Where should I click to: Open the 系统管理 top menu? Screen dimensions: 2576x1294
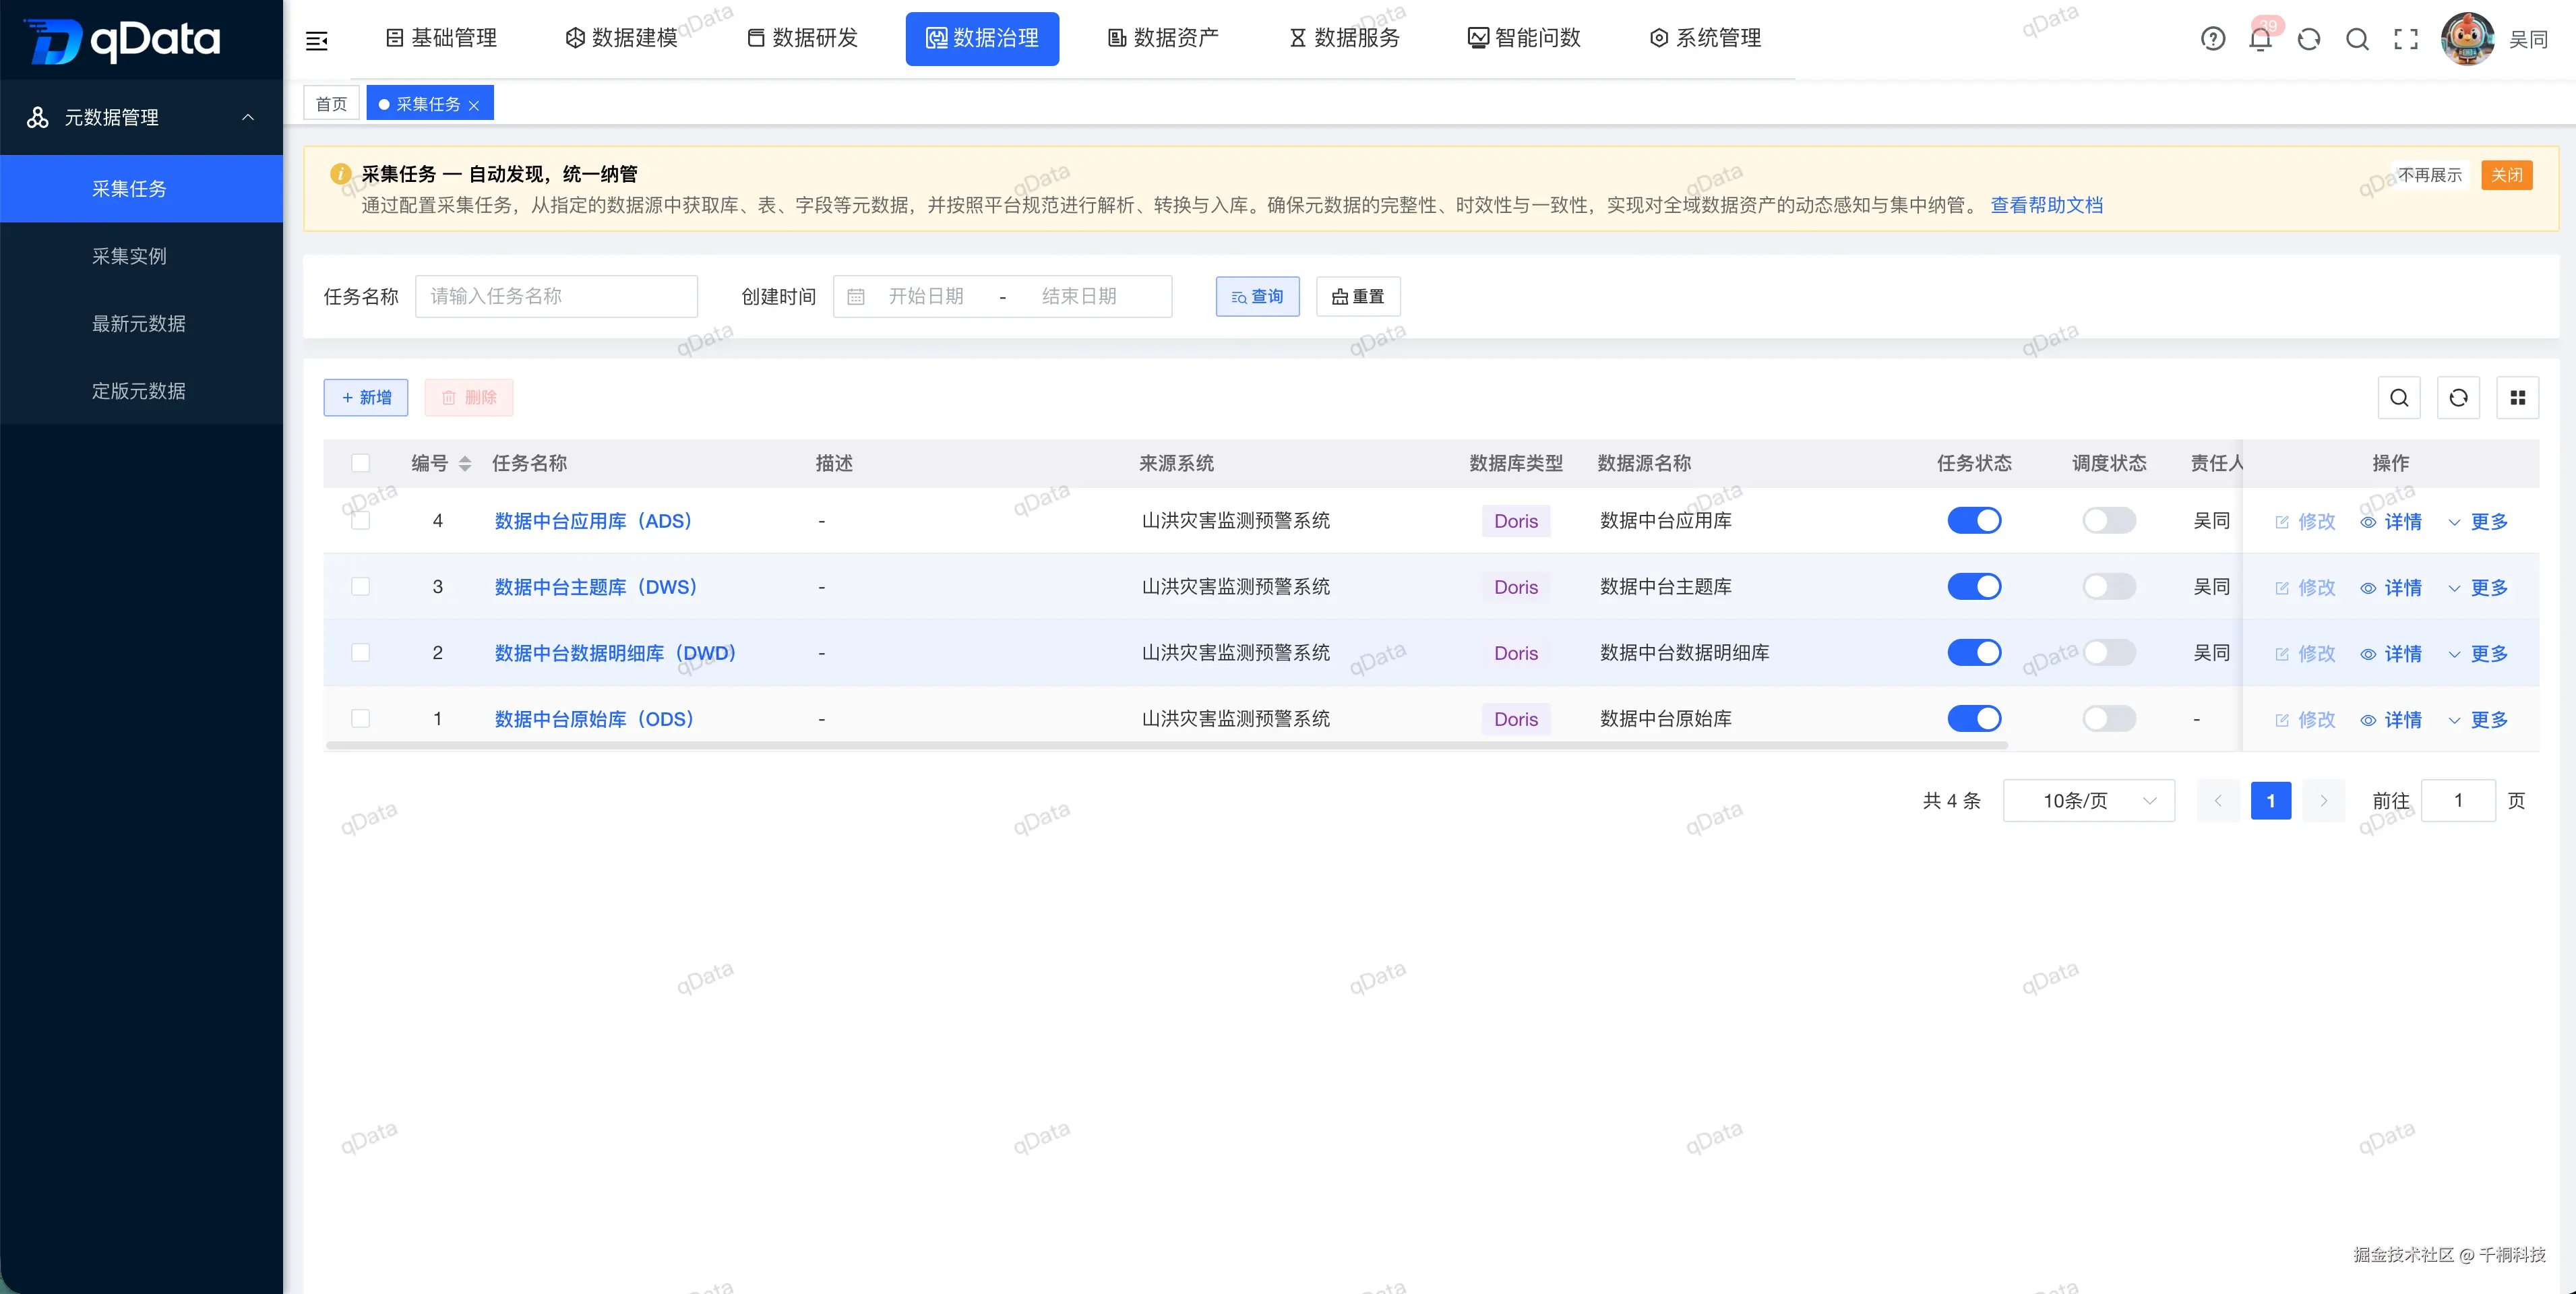pos(1705,38)
